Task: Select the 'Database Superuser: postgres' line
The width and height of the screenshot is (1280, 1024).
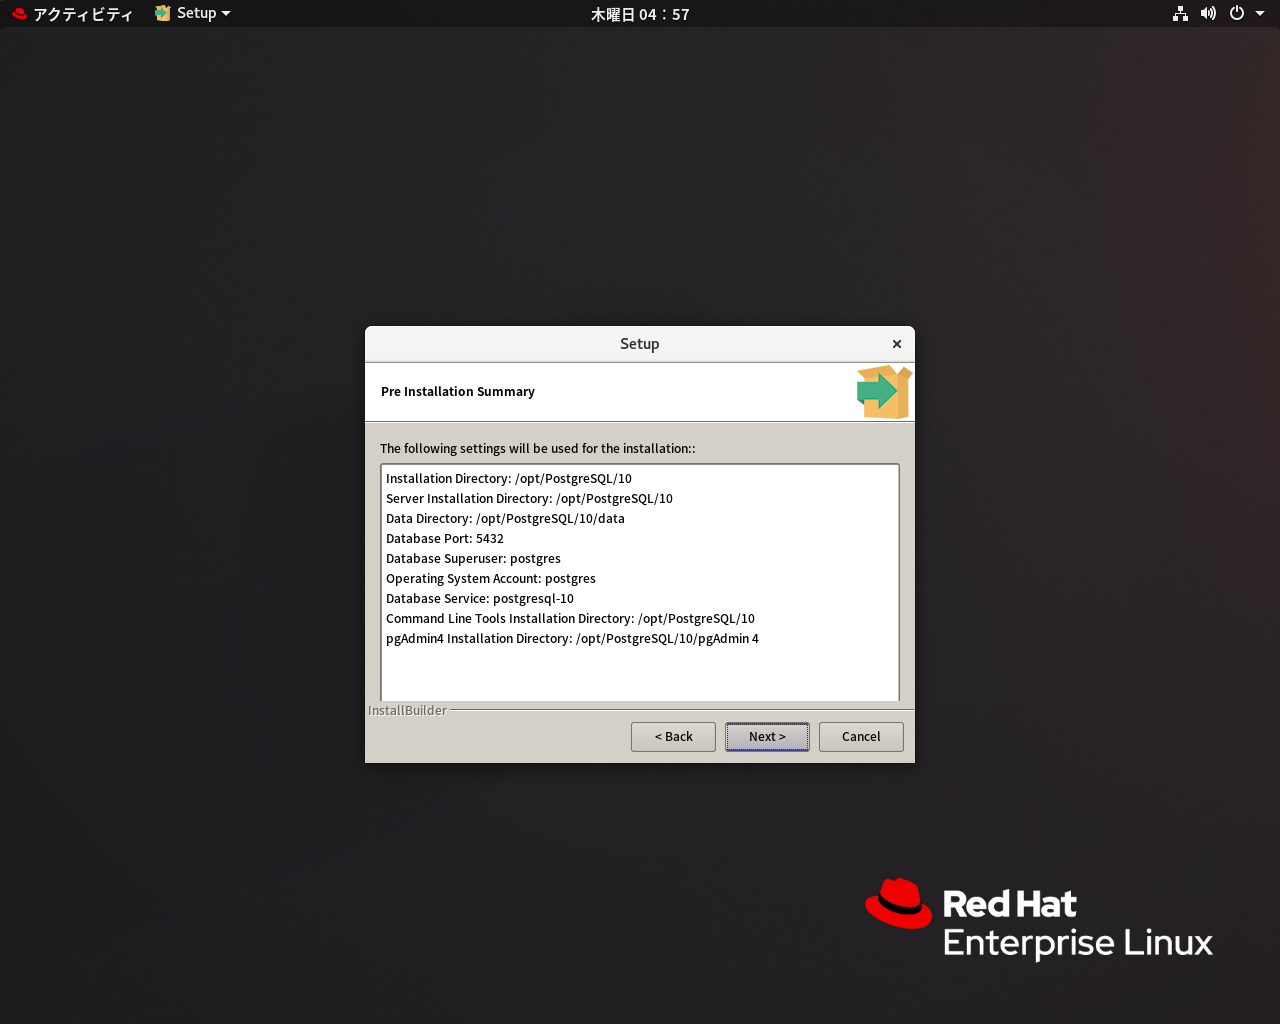Action: coord(473,559)
